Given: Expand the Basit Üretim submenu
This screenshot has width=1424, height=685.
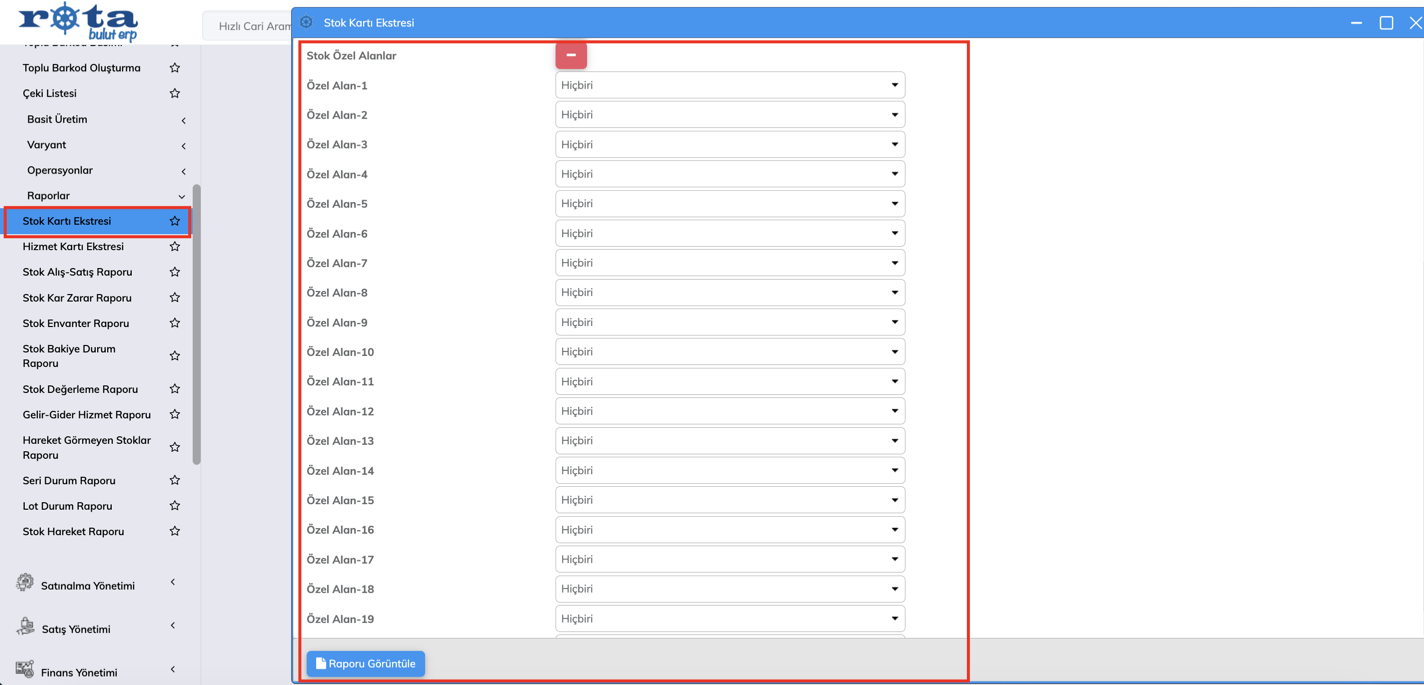Looking at the screenshot, I should coord(105,120).
